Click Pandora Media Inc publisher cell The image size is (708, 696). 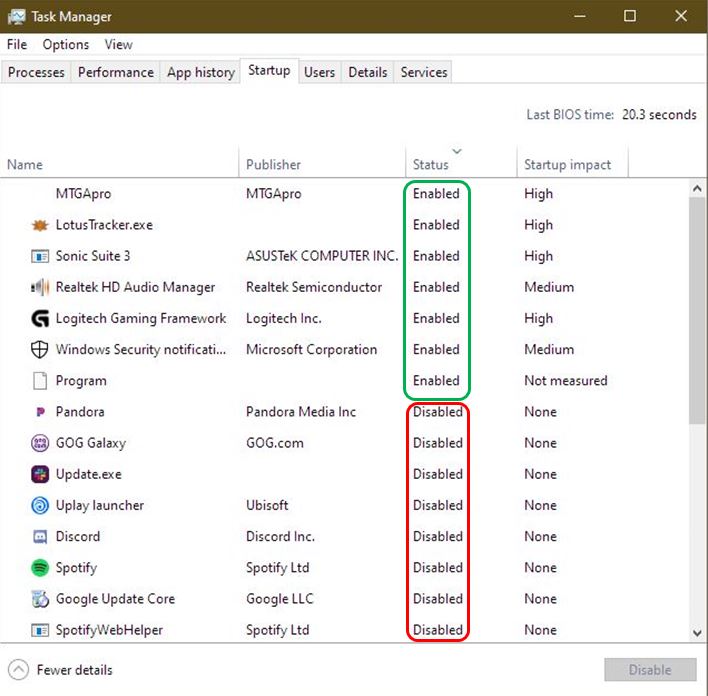[x=301, y=412]
